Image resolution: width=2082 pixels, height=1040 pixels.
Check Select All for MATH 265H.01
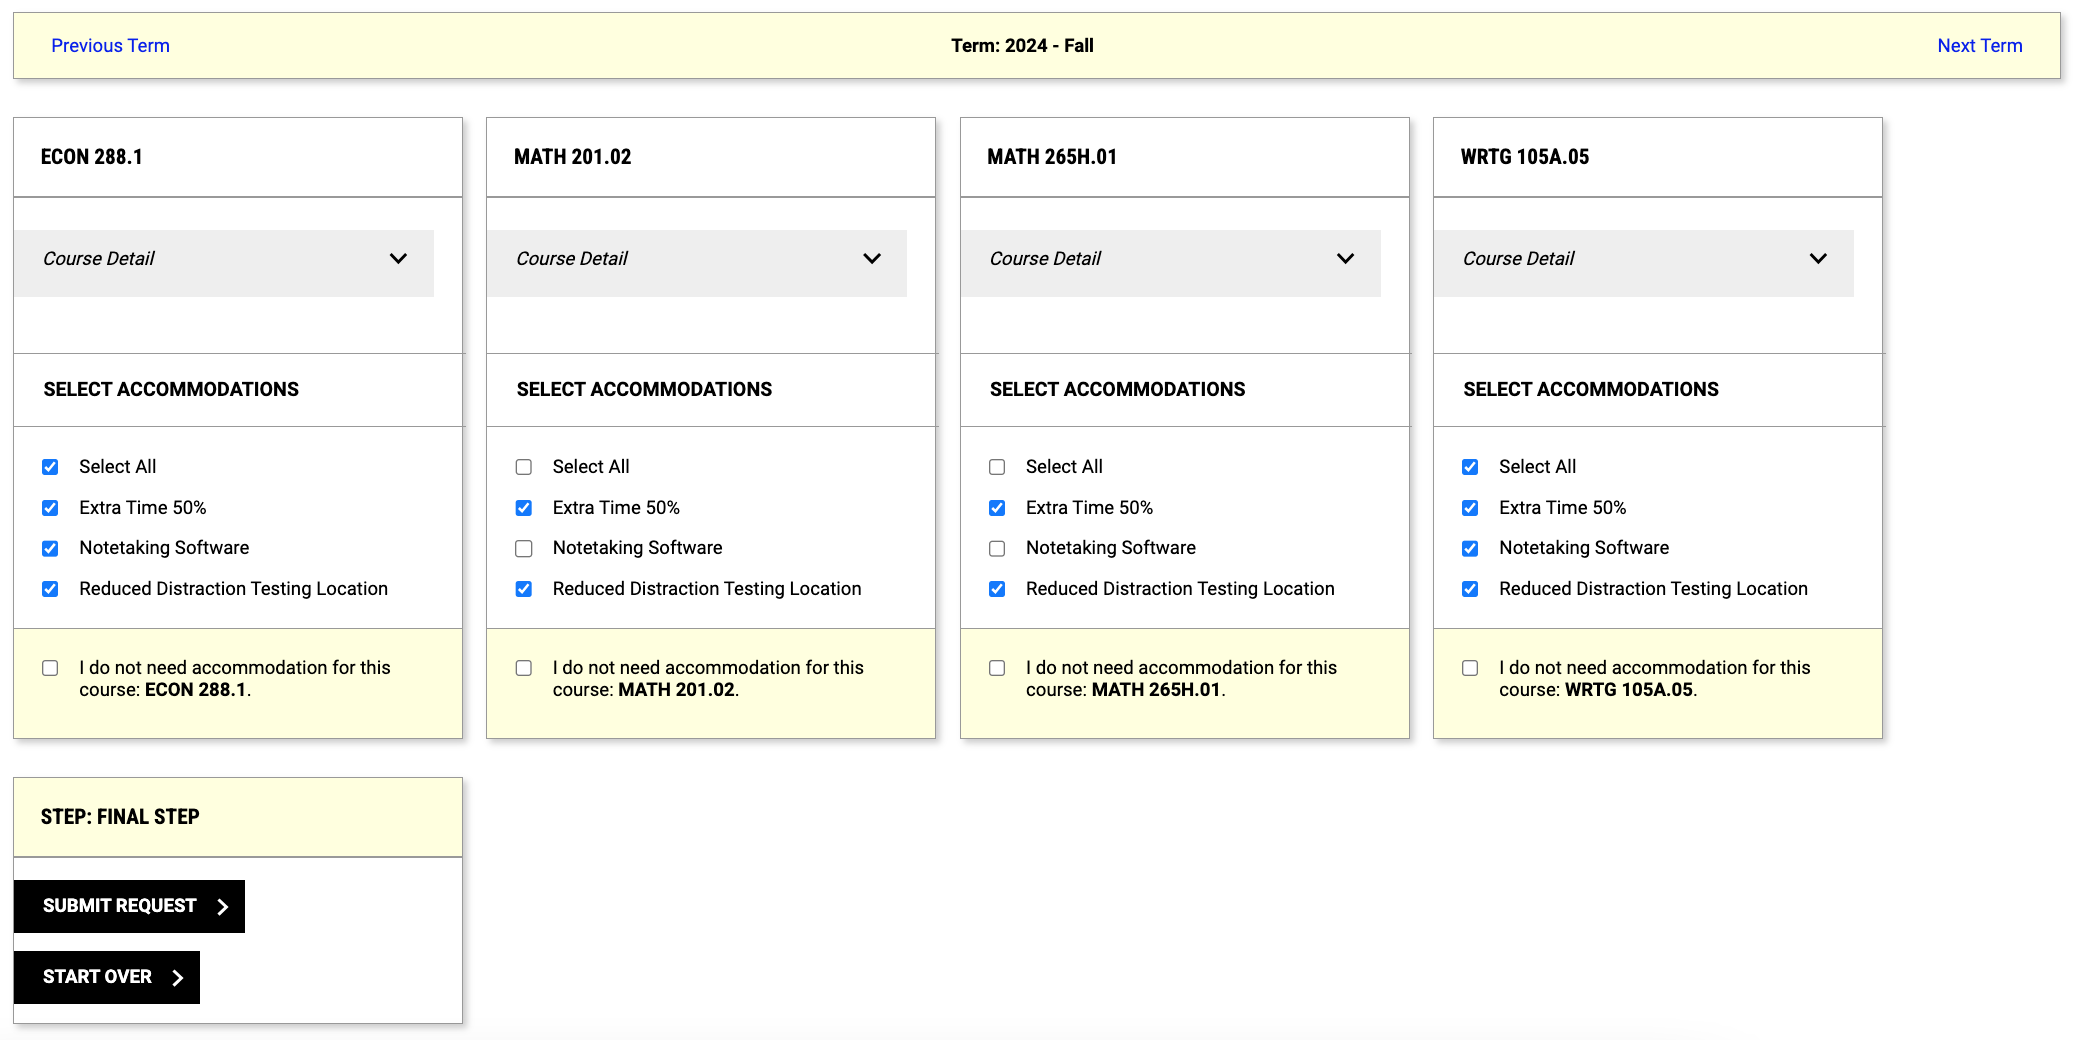coord(997,467)
